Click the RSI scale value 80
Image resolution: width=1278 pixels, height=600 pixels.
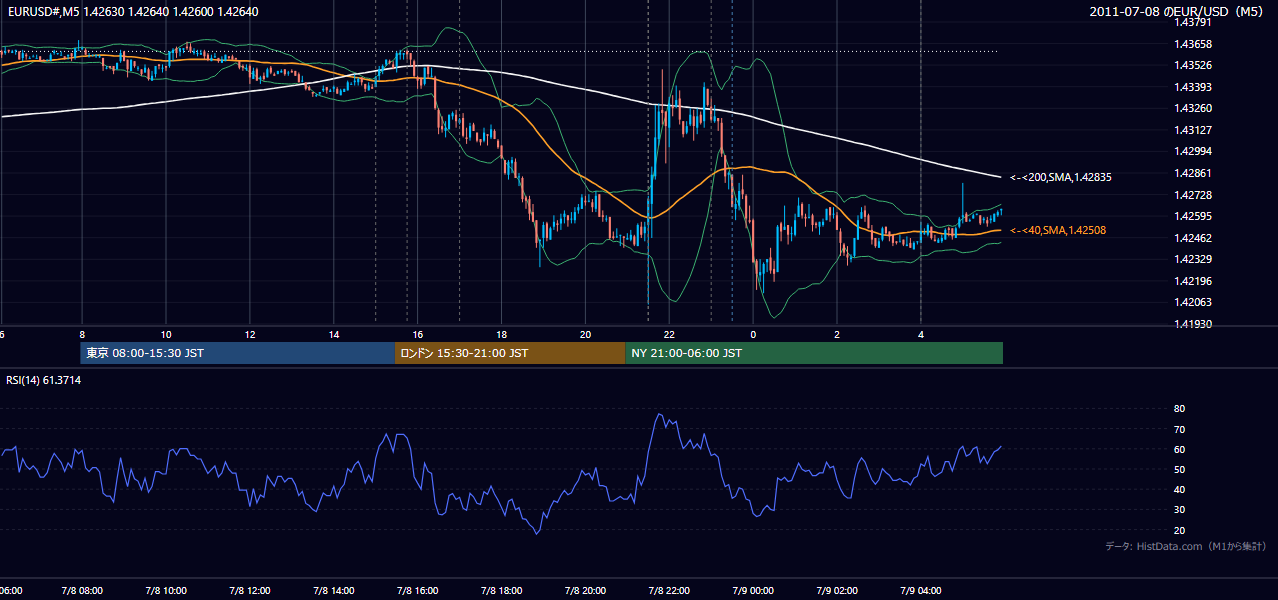[x=1179, y=409]
